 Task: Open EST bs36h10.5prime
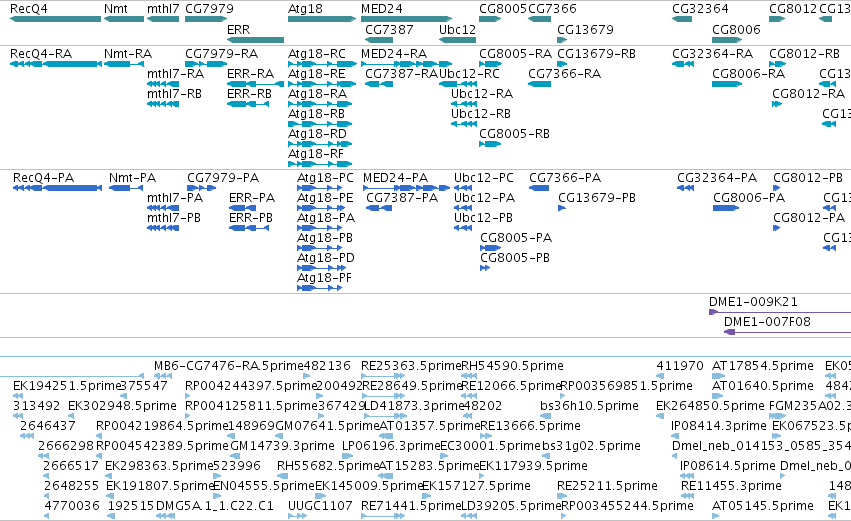tap(545, 416)
